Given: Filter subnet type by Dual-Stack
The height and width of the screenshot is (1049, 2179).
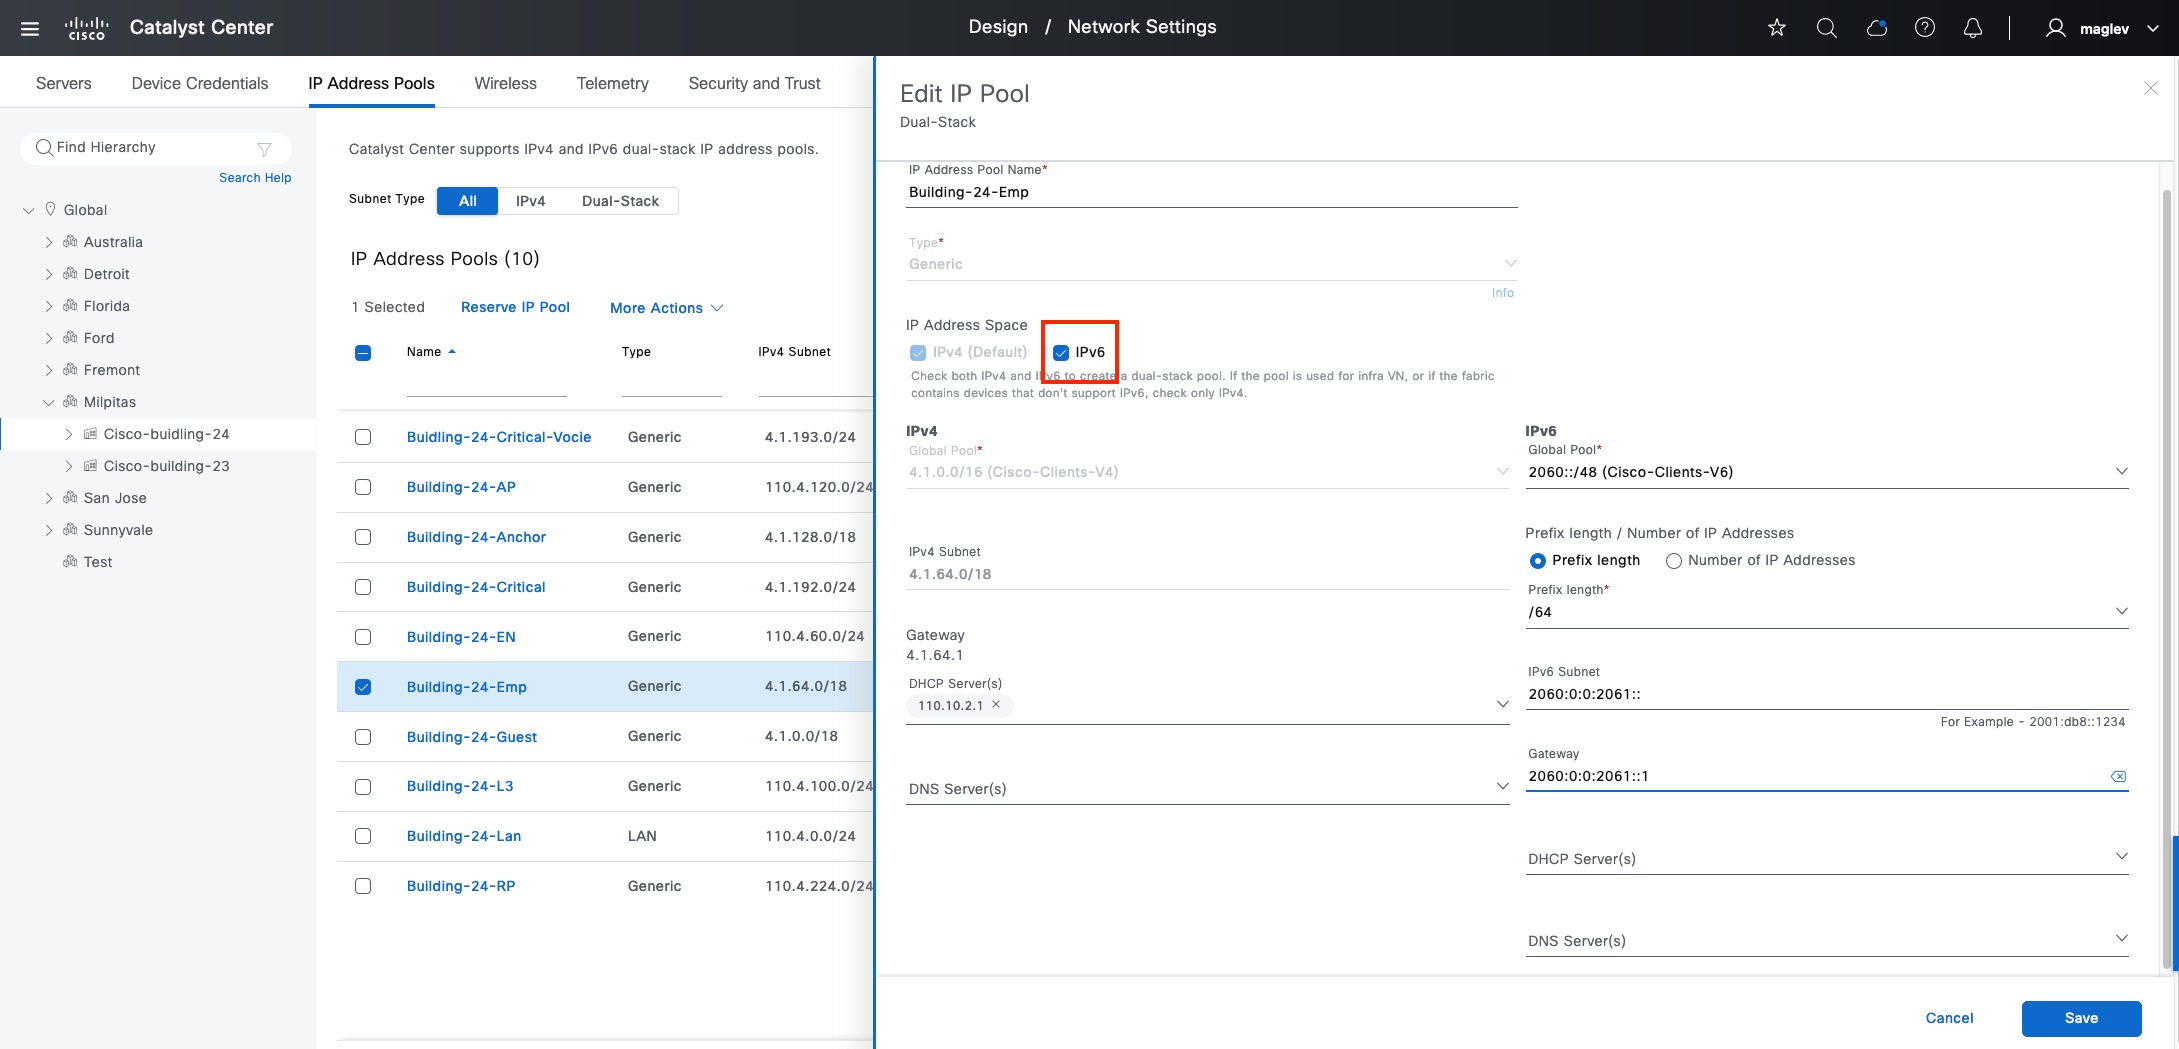Looking at the screenshot, I should pyautogui.click(x=620, y=201).
